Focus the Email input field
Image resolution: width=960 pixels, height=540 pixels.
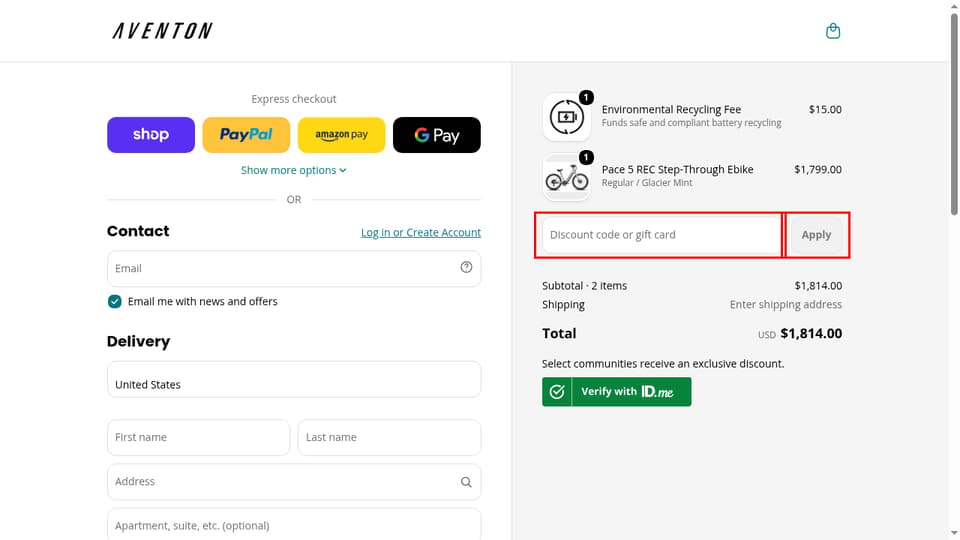click(x=294, y=268)
